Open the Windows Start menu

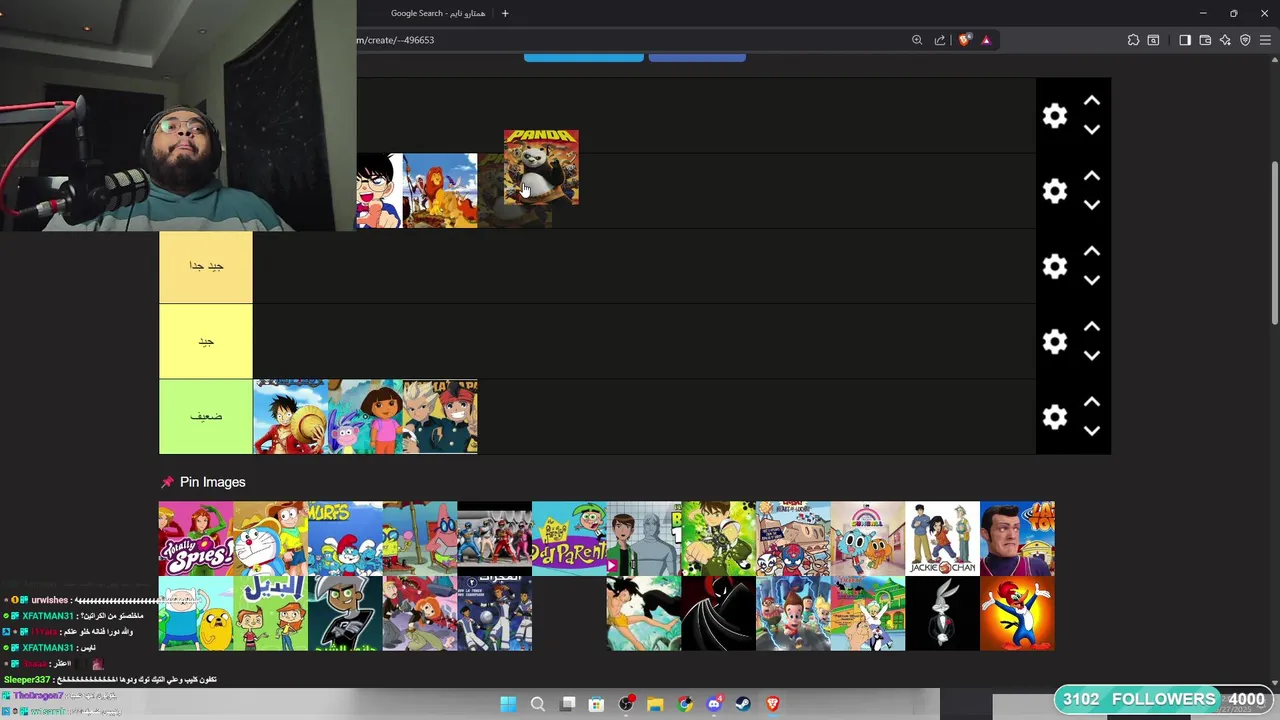click(x=508, y=704)
